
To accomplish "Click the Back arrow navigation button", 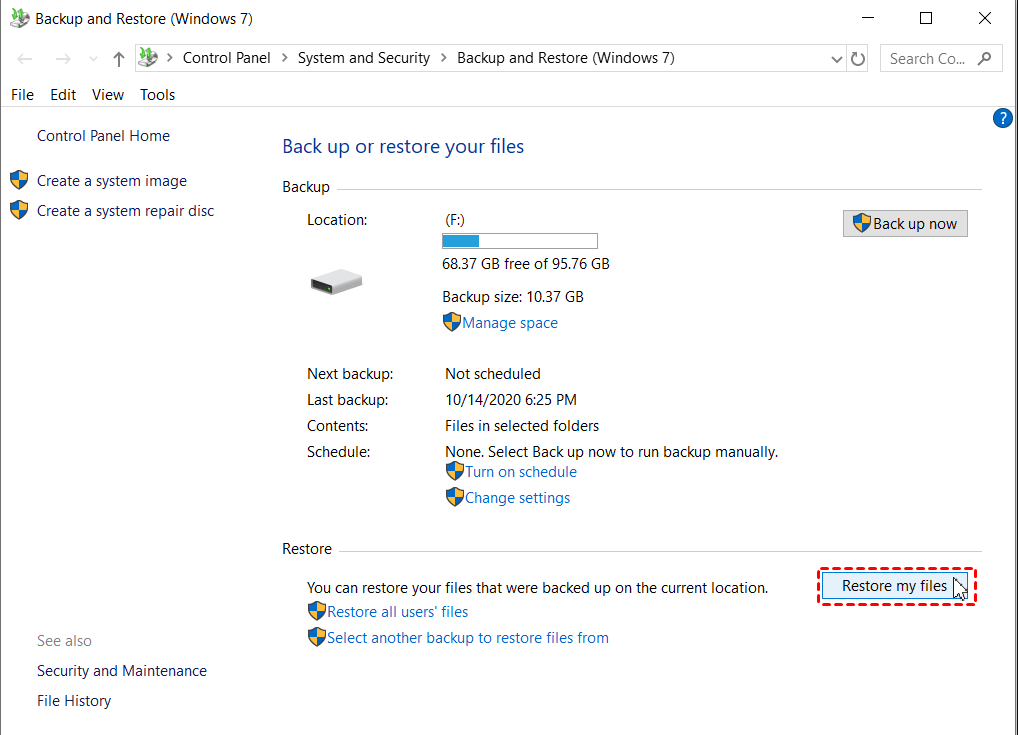I will (26, 59).
